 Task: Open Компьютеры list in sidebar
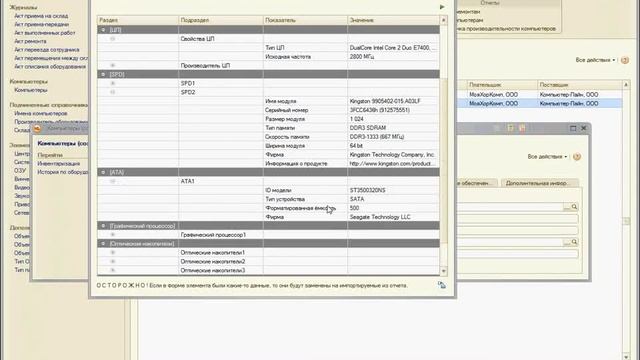[x=31, y=90]
